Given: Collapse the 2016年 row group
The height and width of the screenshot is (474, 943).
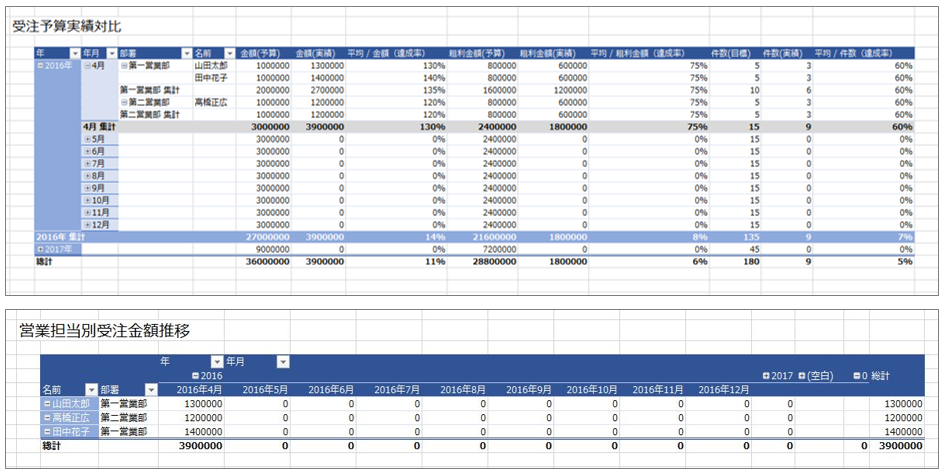Looking at the screenshot, I should pyautogui.click(x=39, y=65).
